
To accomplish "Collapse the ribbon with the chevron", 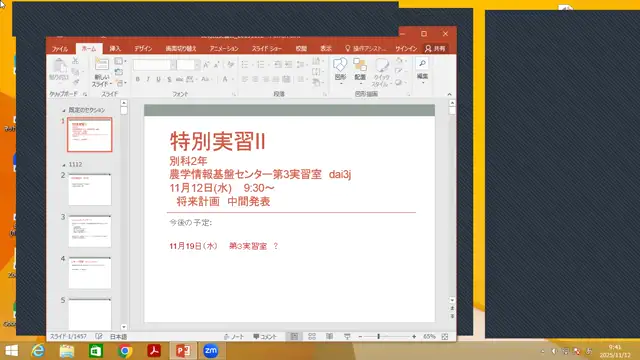I will [449, 94].
